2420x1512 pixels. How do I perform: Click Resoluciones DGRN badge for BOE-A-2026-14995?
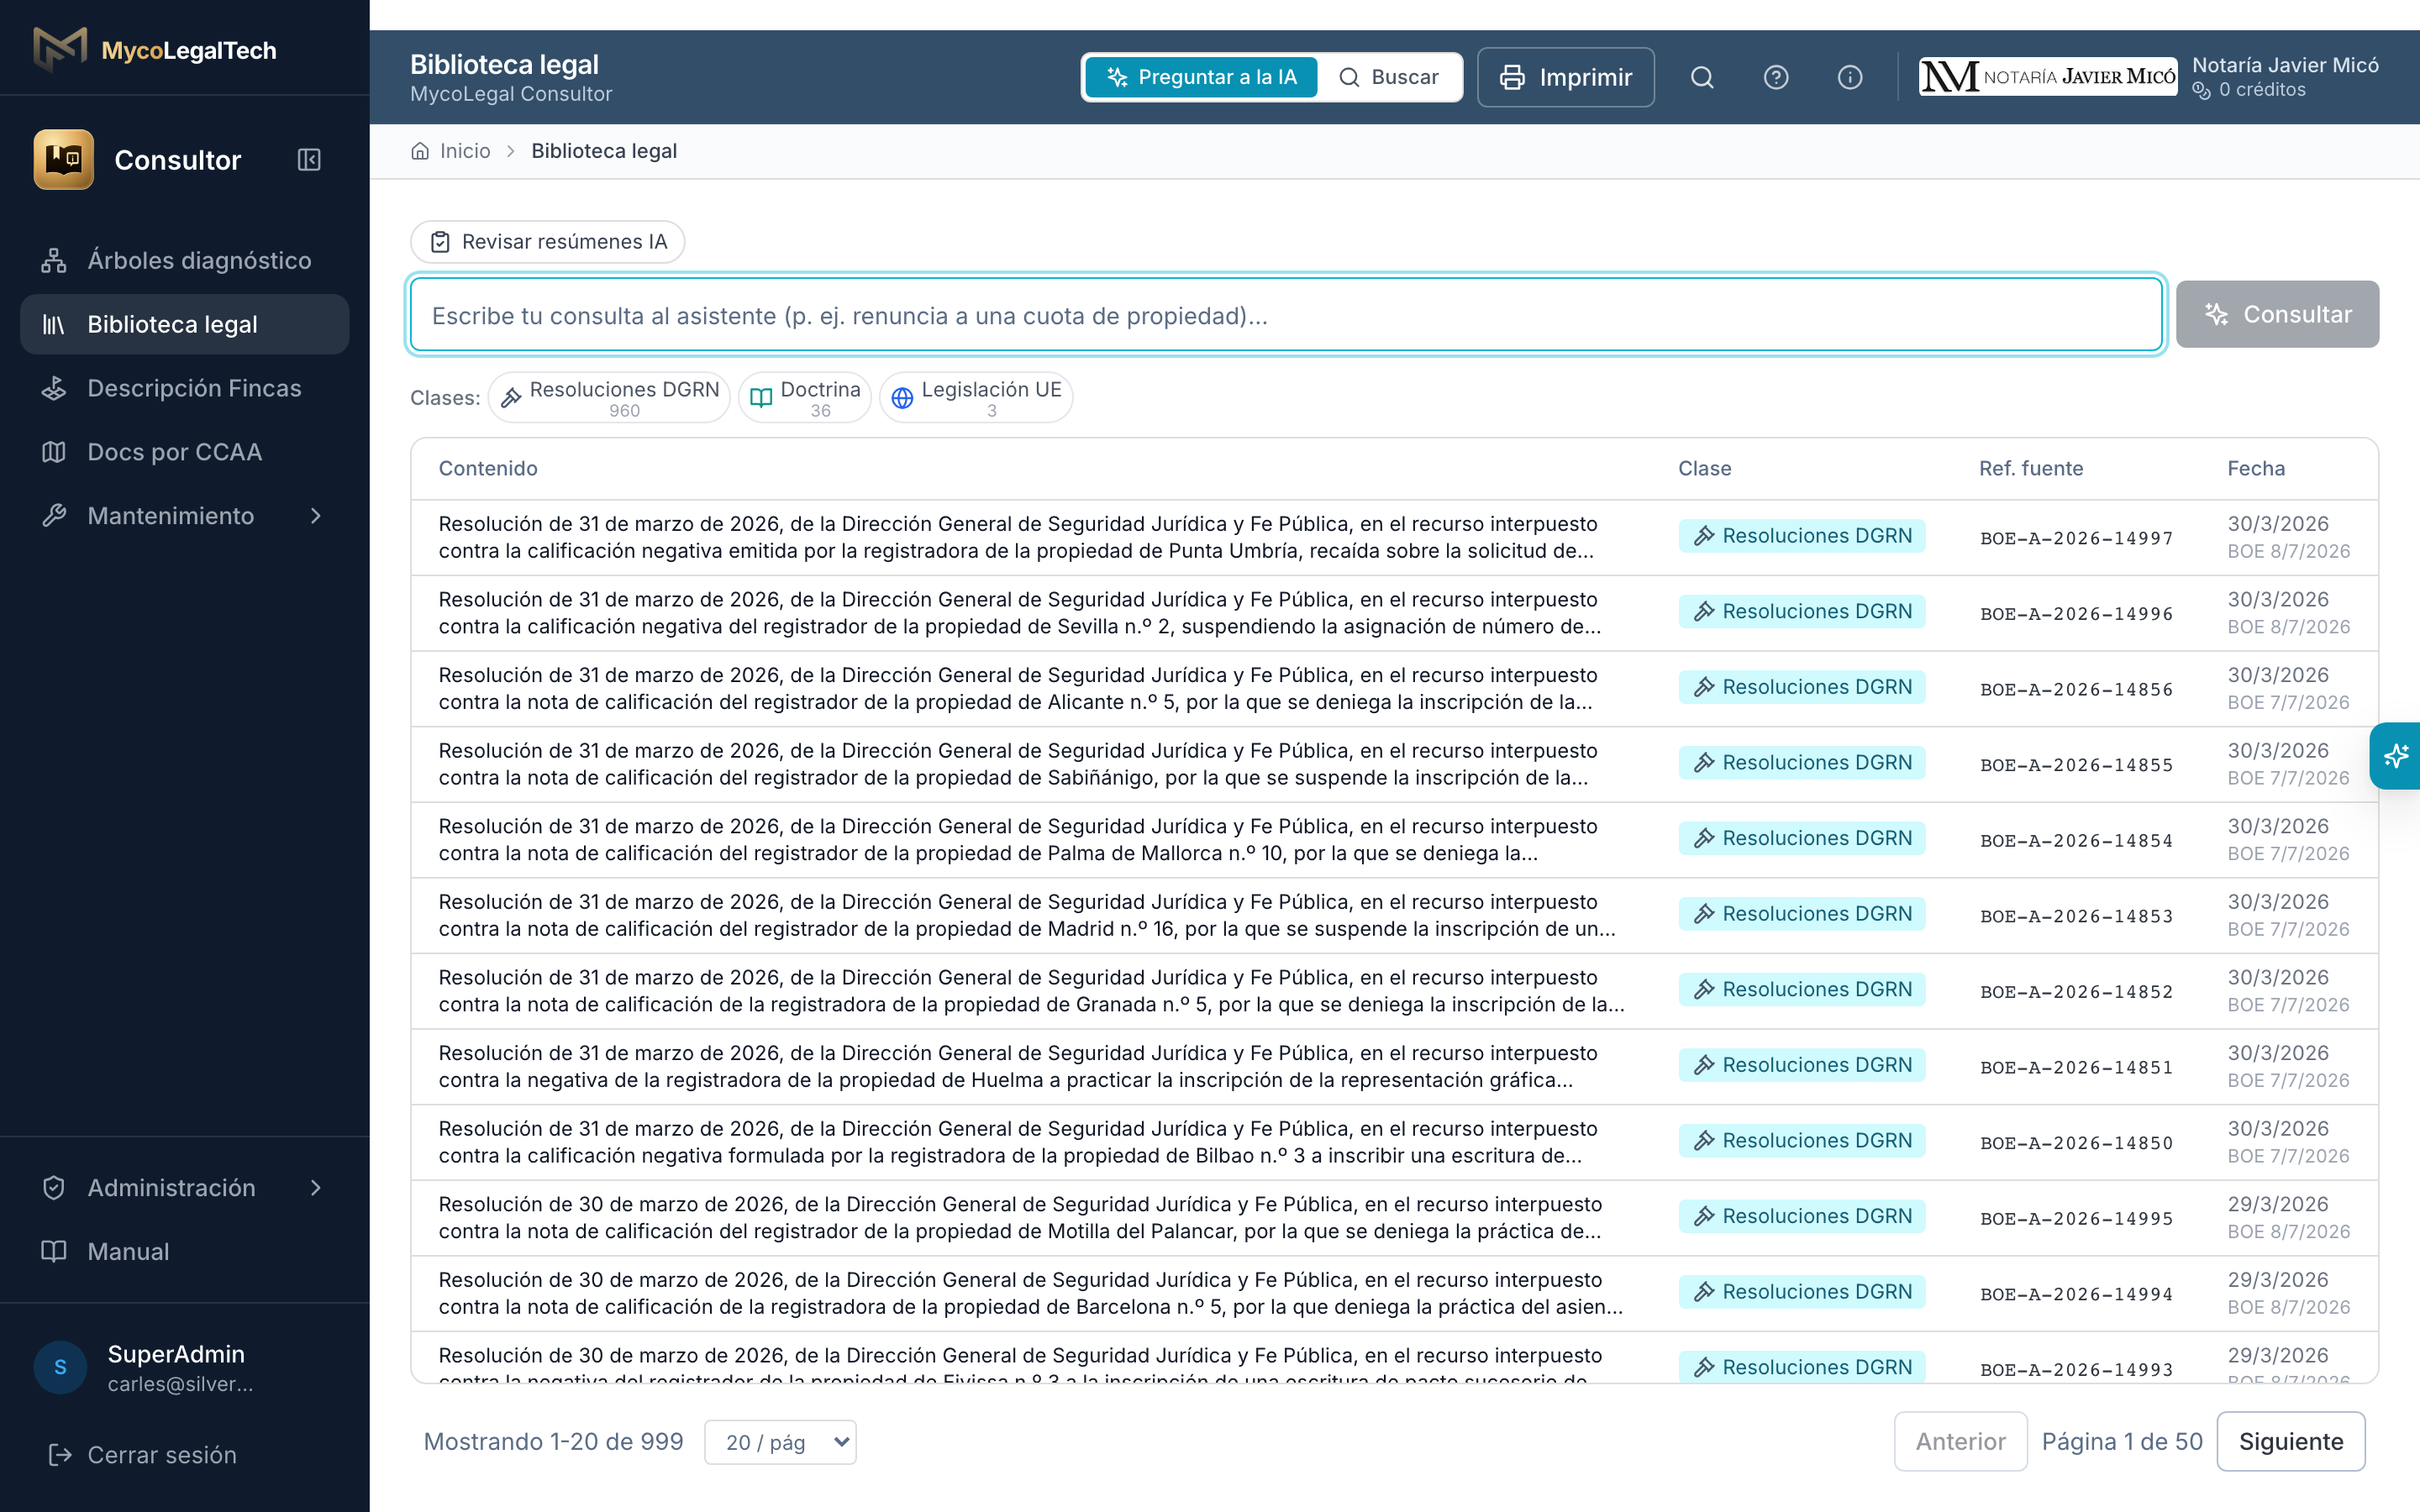pyautogui.click(x=1802, y=1216)
